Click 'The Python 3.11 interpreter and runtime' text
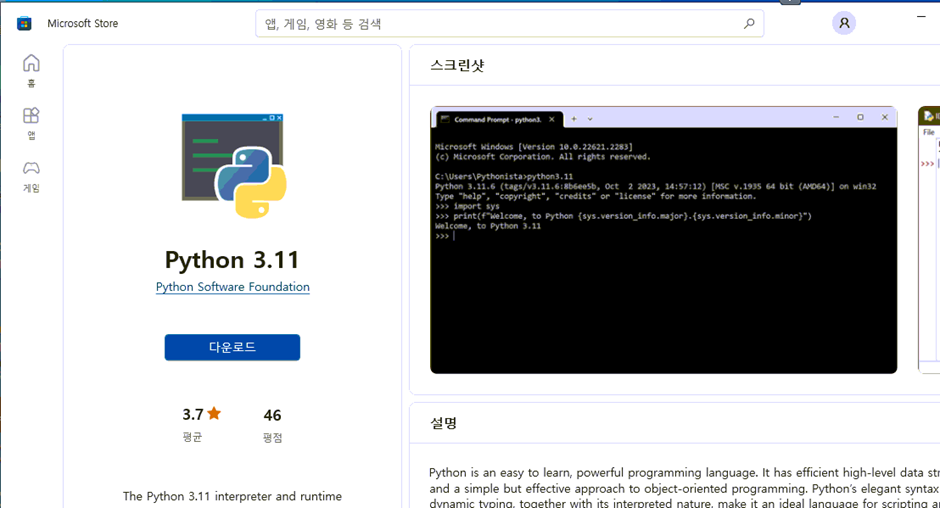940x508 pixels. (x=232, y=496)
